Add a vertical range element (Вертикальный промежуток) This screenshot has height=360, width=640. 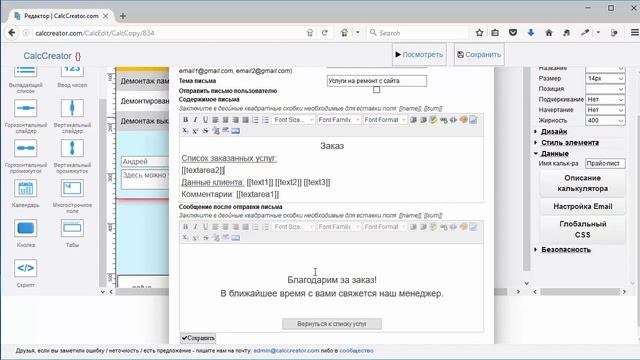click(x=72, y=148)
